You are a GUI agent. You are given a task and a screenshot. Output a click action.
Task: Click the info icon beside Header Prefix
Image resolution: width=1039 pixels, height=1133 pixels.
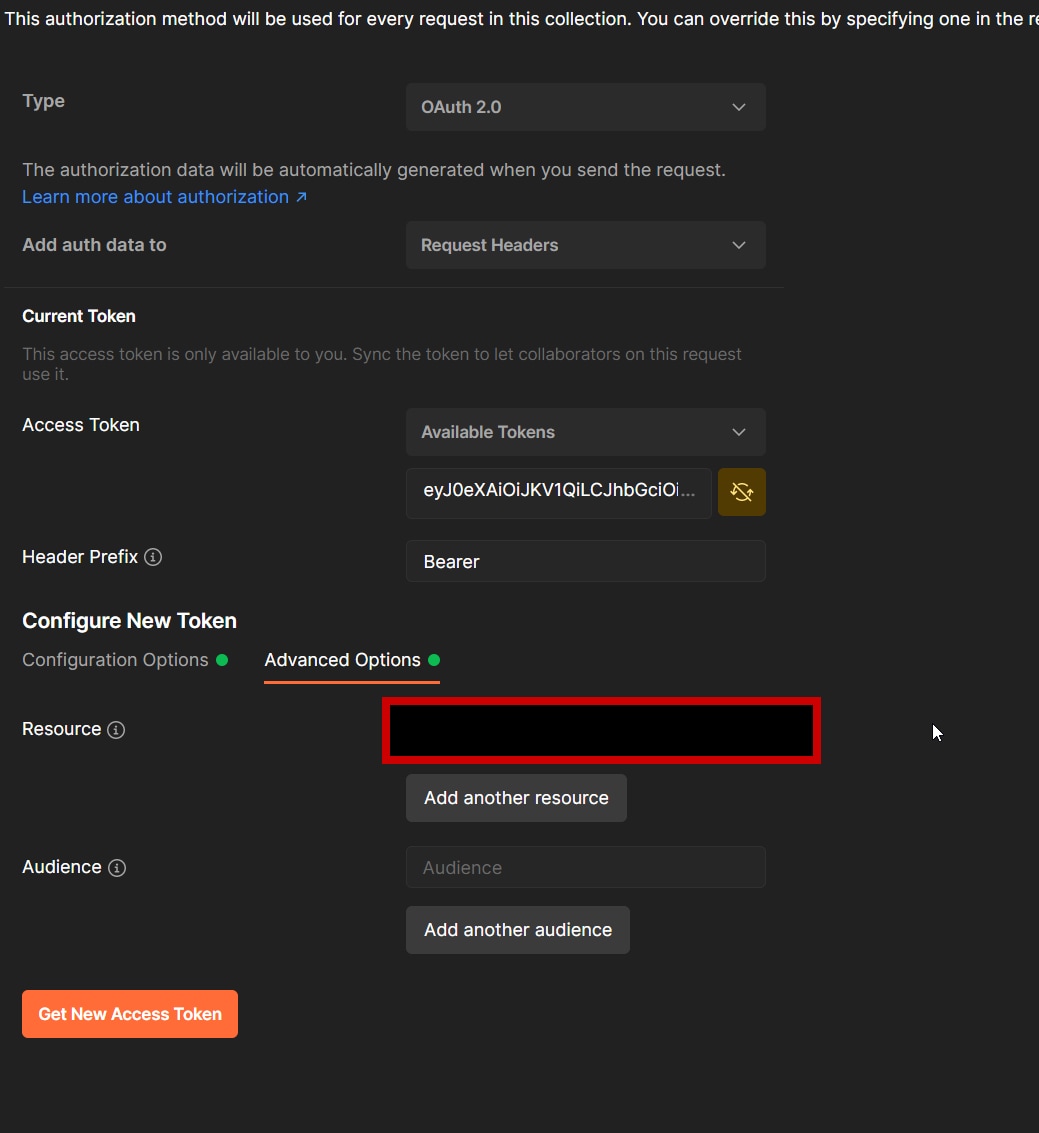pos(152,557)
